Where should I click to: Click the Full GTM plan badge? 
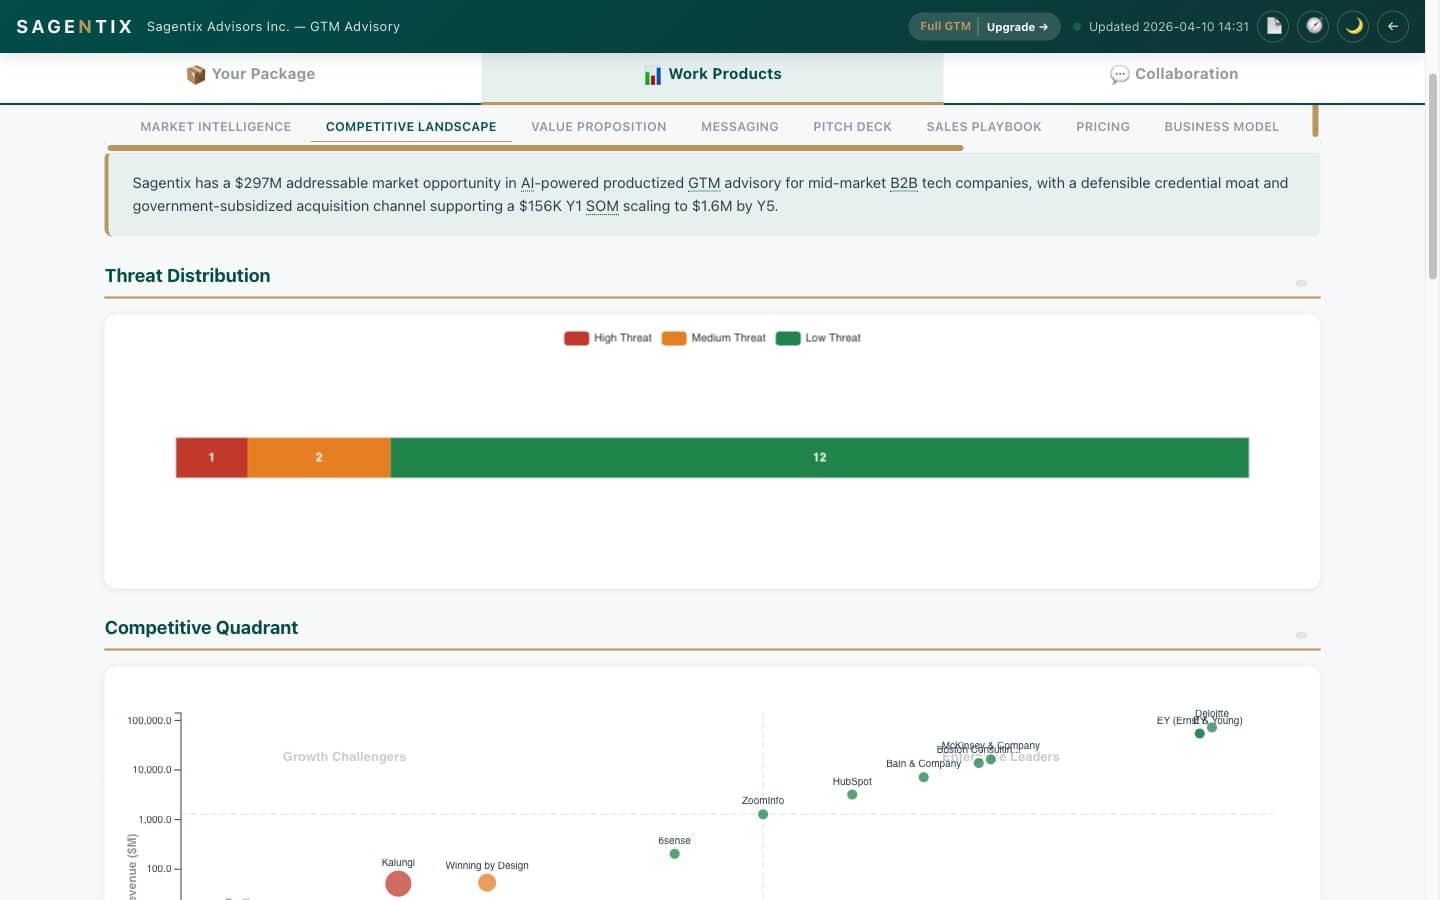(x=945, y=27)
